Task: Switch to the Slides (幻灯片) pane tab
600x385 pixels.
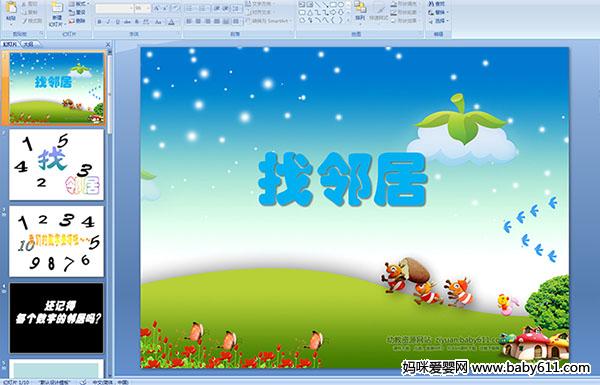Action: [10, 44]
